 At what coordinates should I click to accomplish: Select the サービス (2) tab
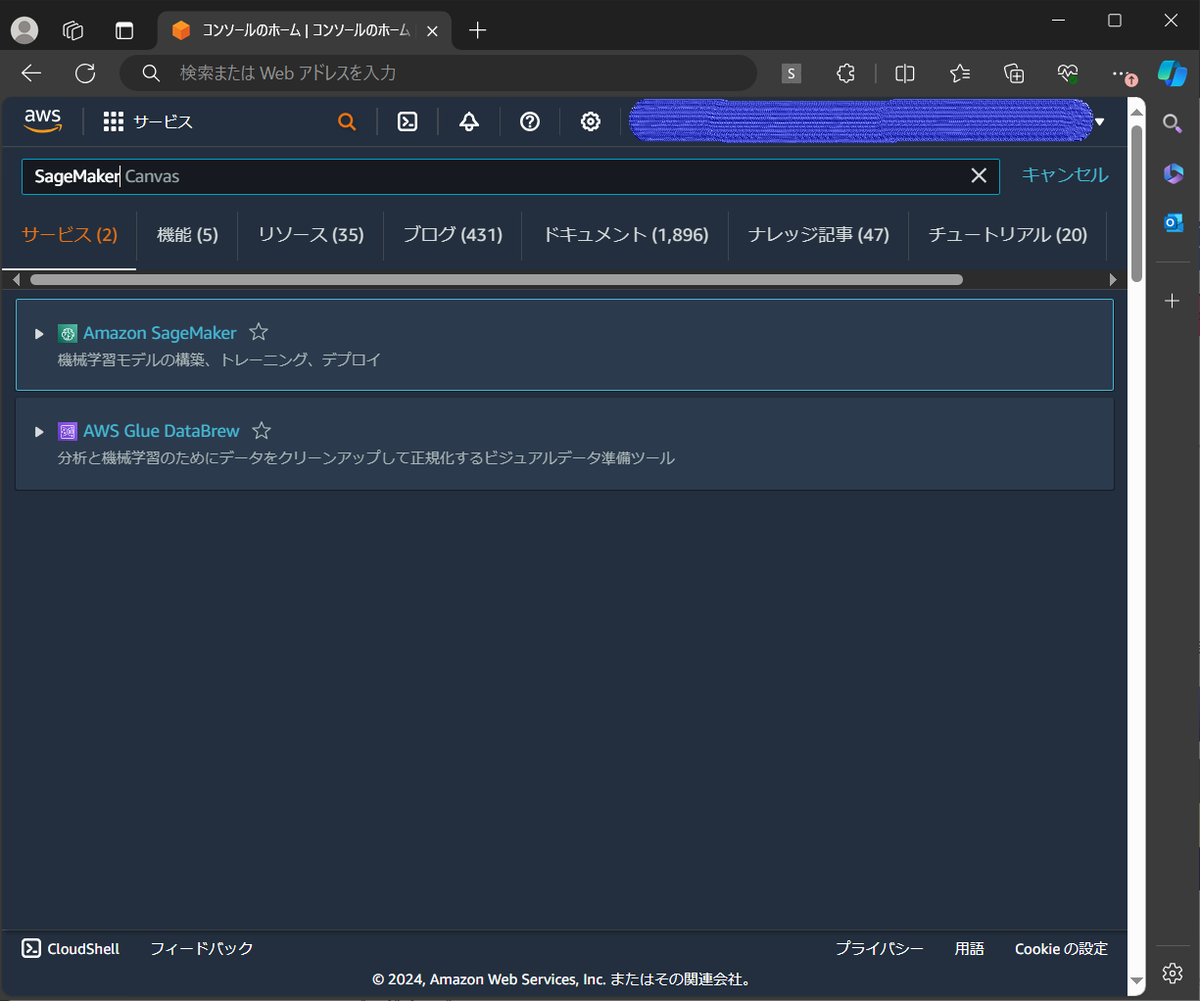[x=70, y=235]
